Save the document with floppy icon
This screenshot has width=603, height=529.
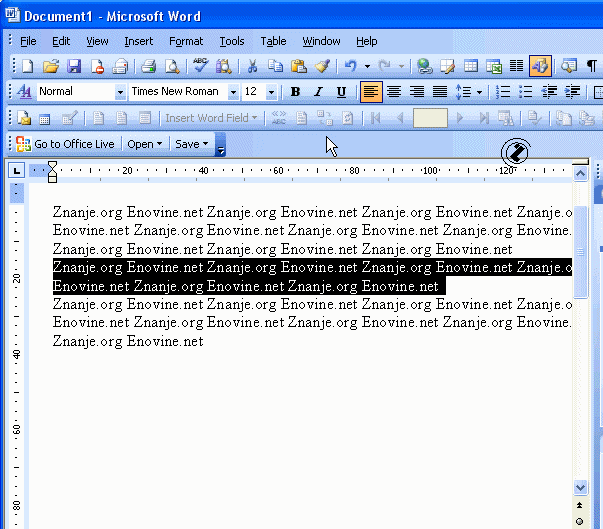click(74, 67)
